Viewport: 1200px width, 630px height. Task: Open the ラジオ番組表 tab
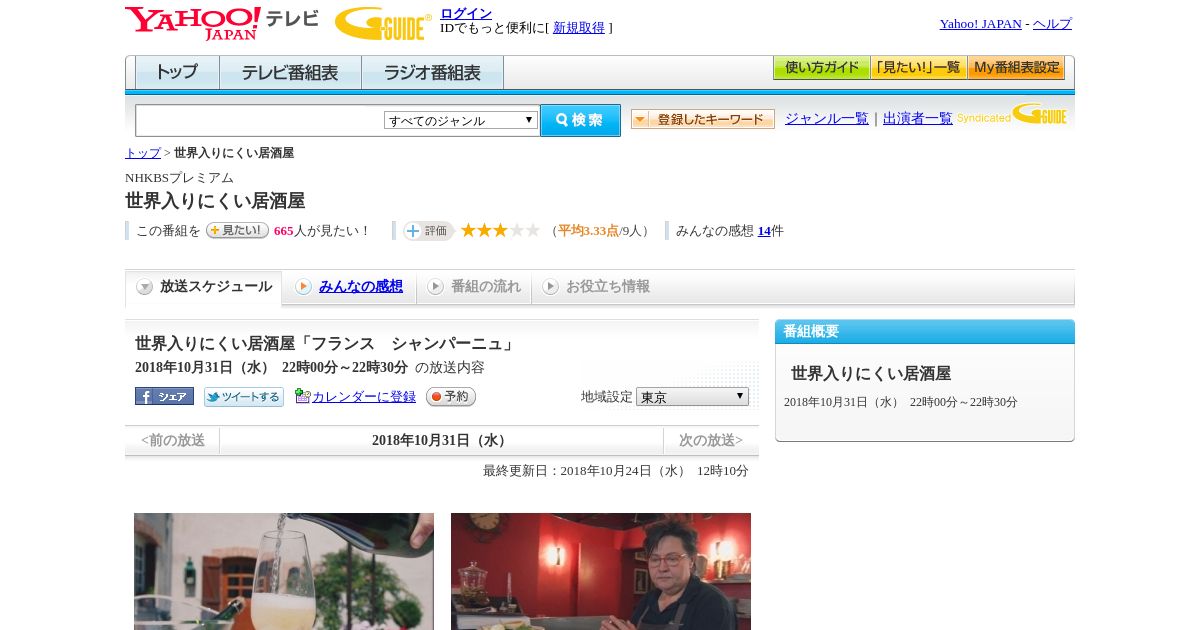(432, 73)
